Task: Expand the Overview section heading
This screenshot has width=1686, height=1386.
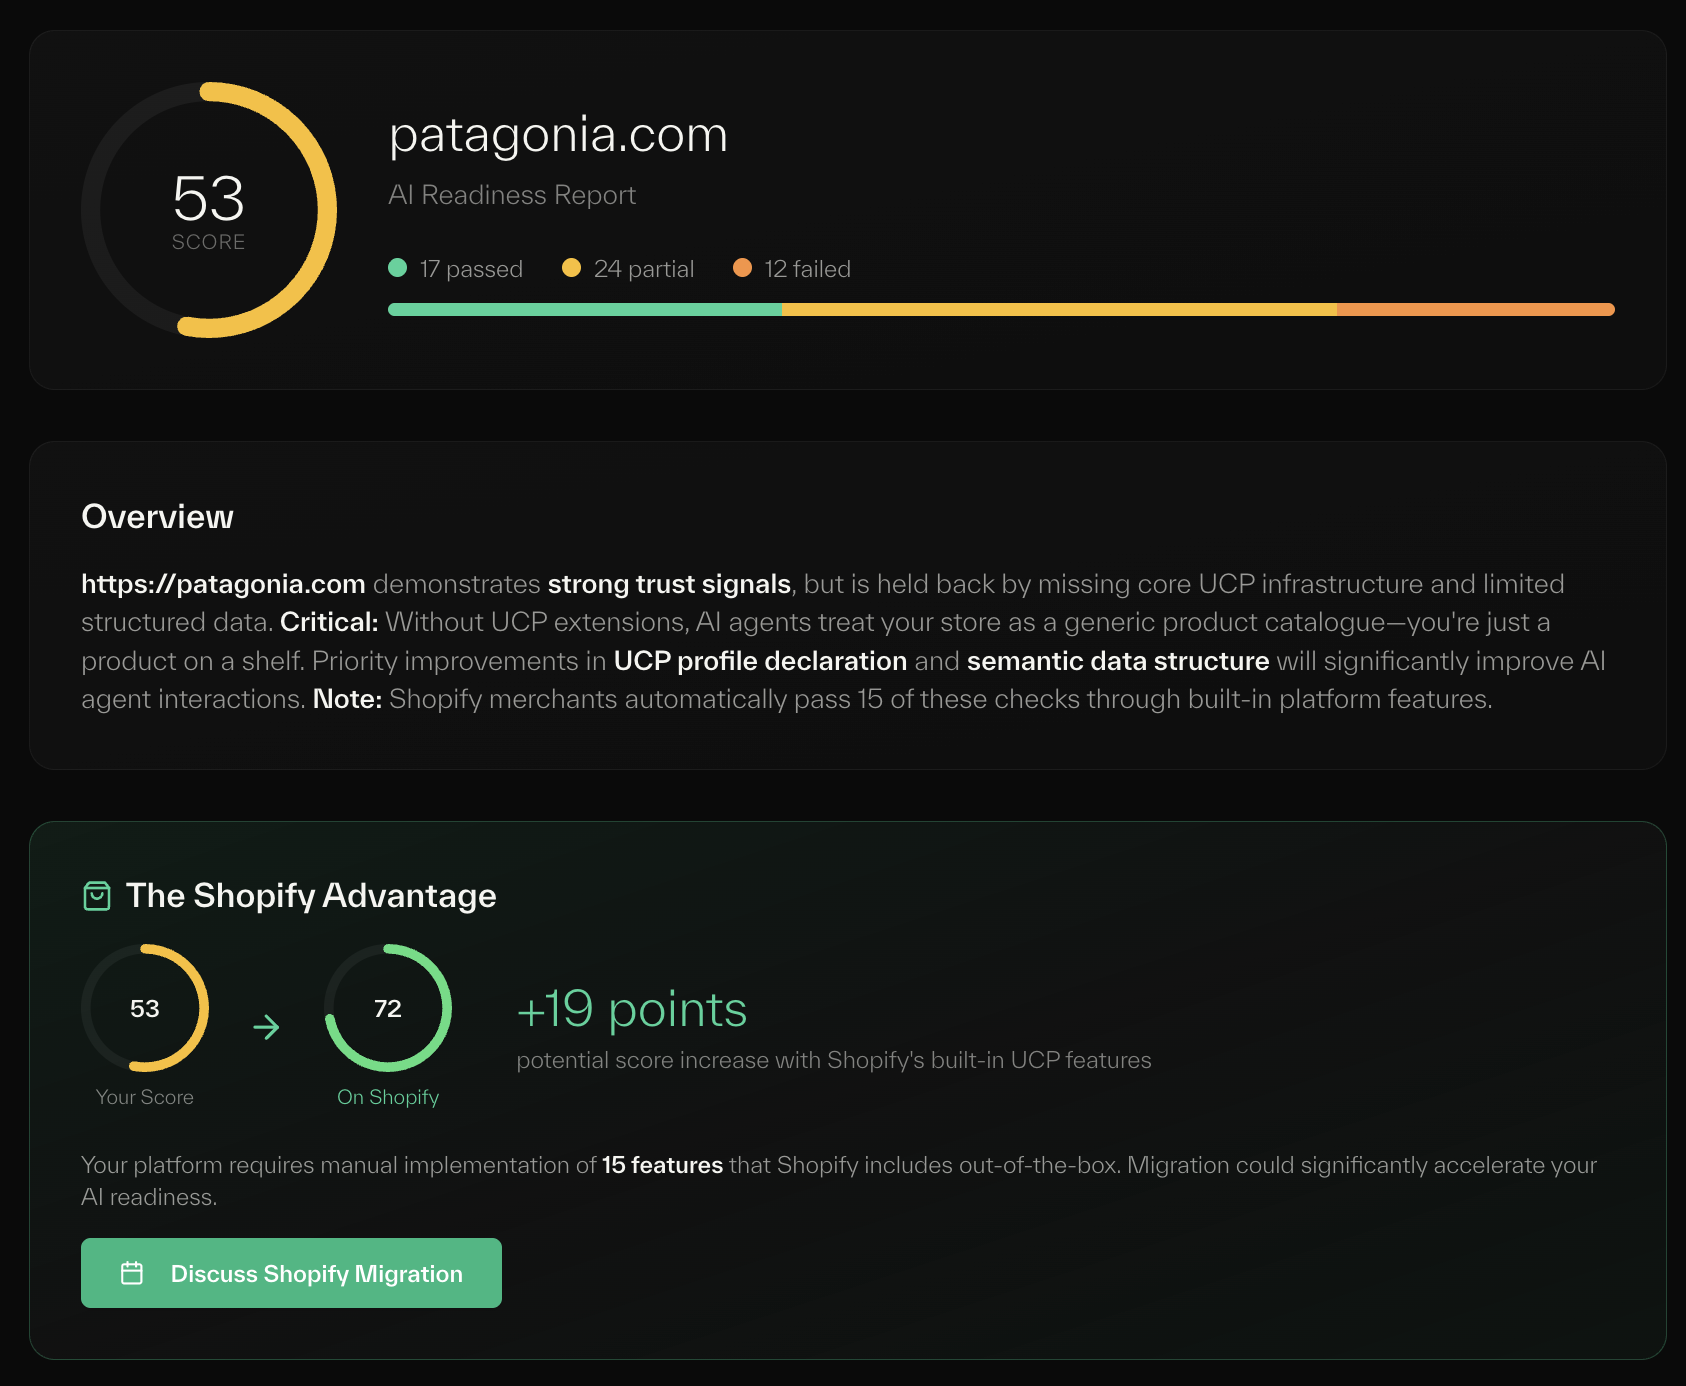Action: (157, 517)
